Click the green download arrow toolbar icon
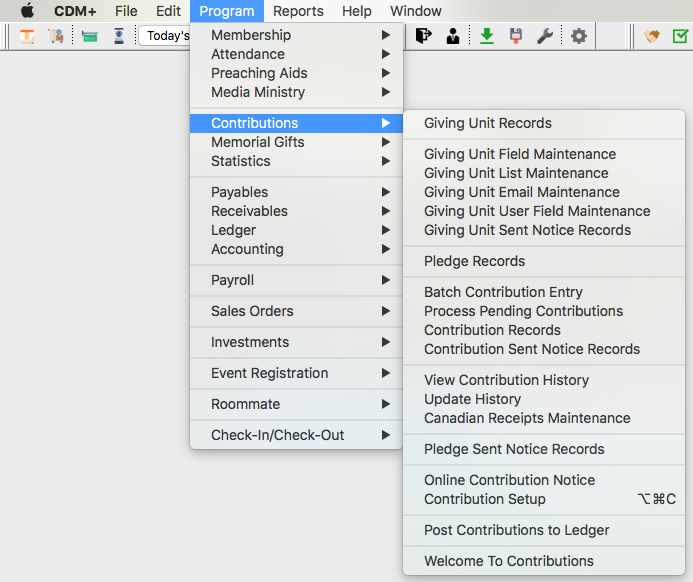 coord(487,36)
